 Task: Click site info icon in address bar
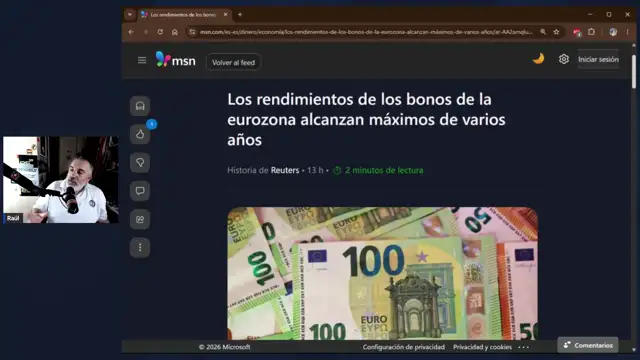192,32
